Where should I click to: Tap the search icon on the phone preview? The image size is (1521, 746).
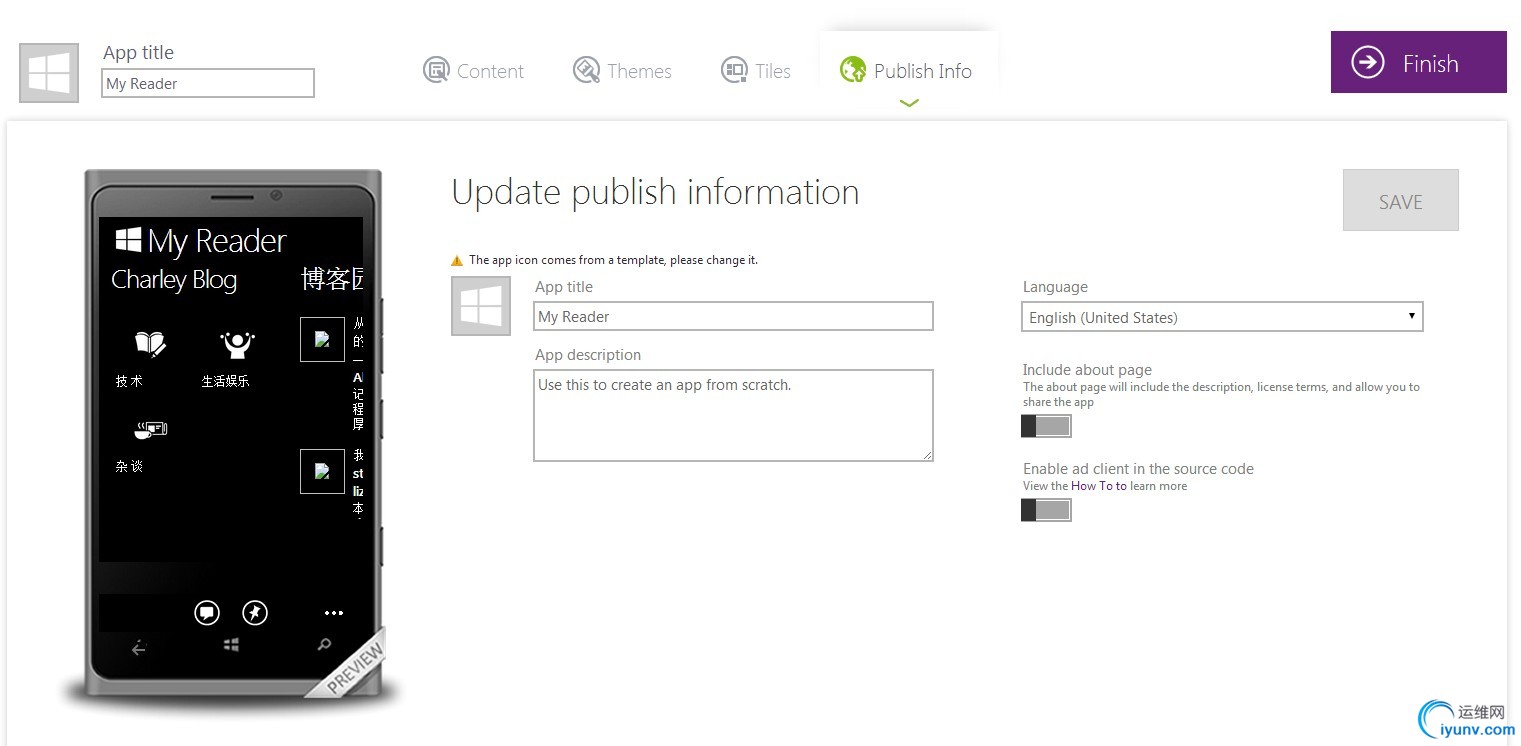324,646
